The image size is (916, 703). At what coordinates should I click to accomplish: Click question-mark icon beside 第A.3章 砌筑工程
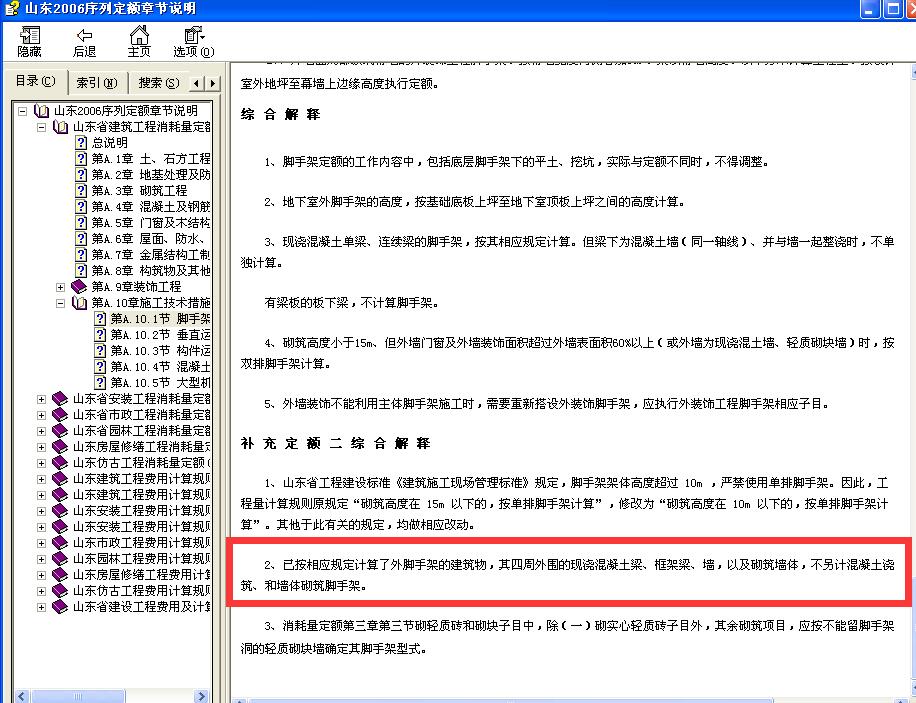pos(81,191)
